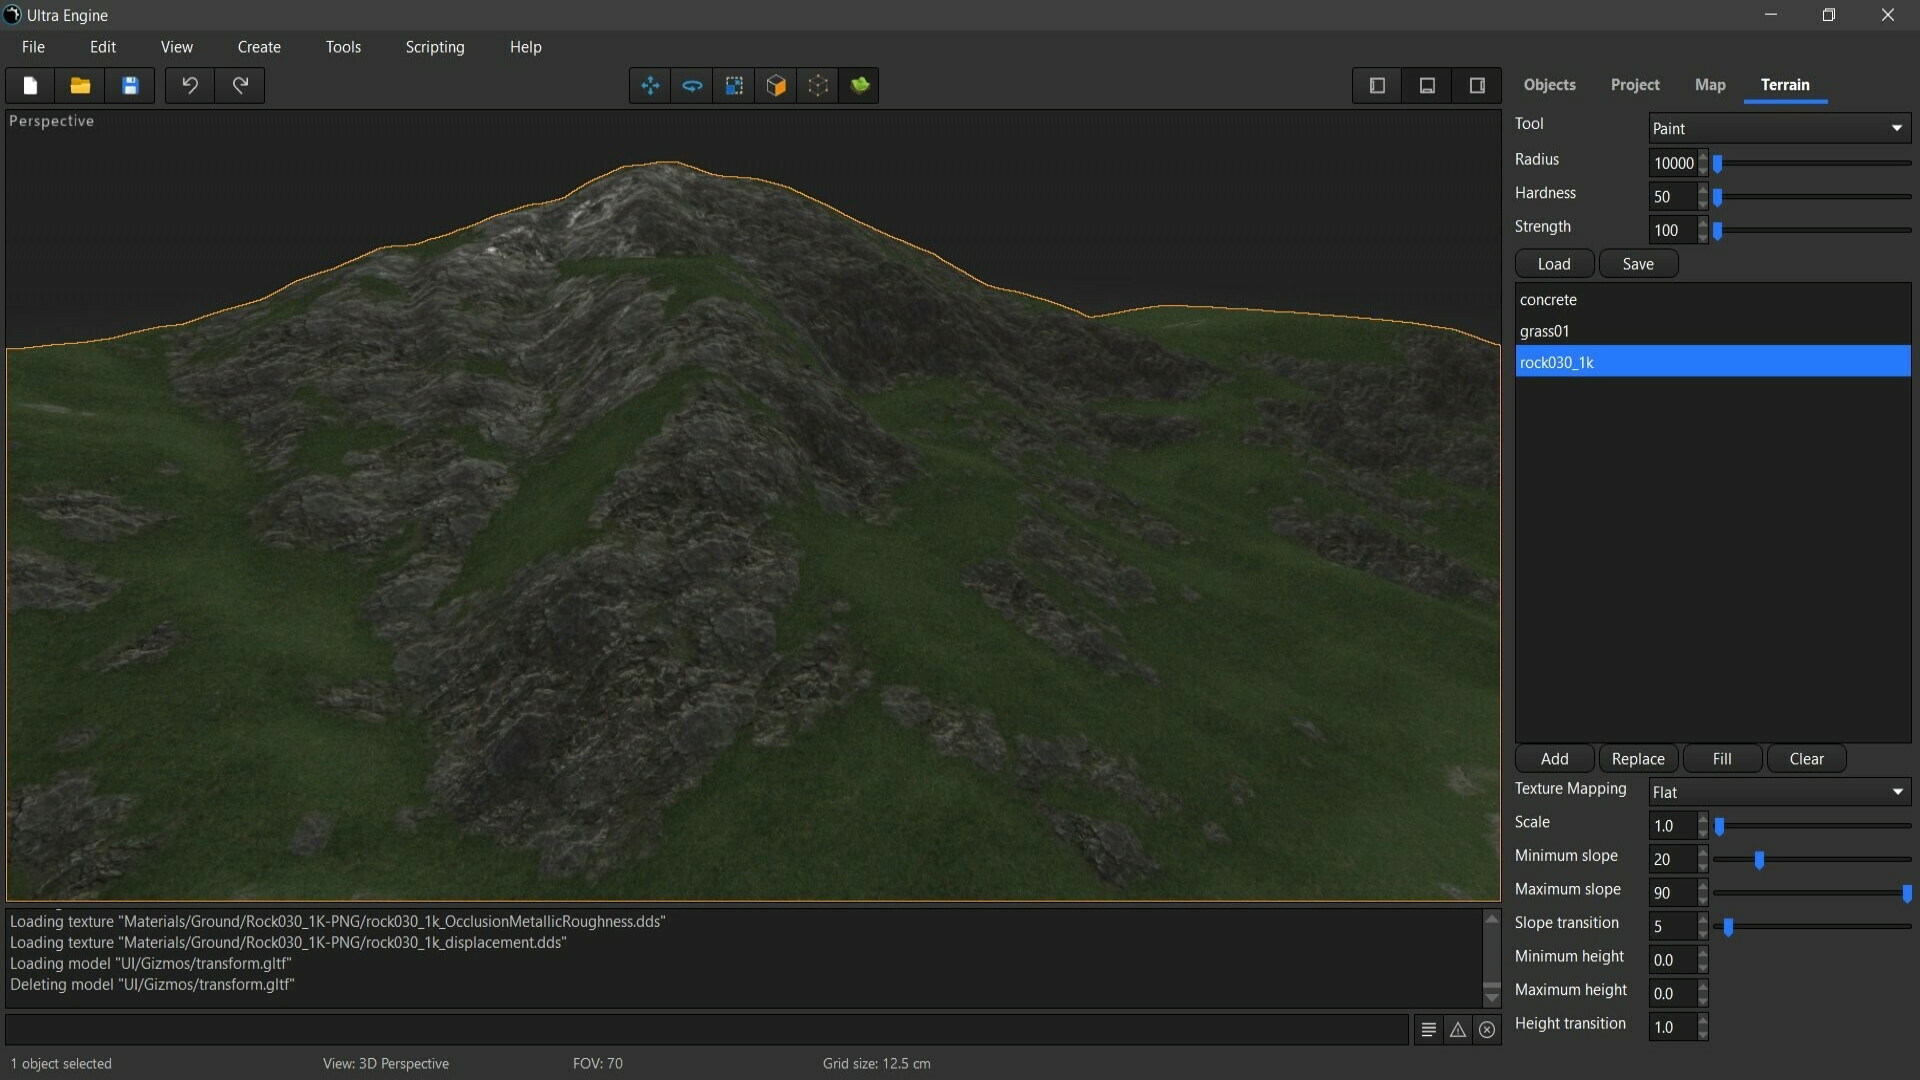Click the Load button
The height and width of the screenshot is (1080, 1920).
click(x=1554, y=264)
